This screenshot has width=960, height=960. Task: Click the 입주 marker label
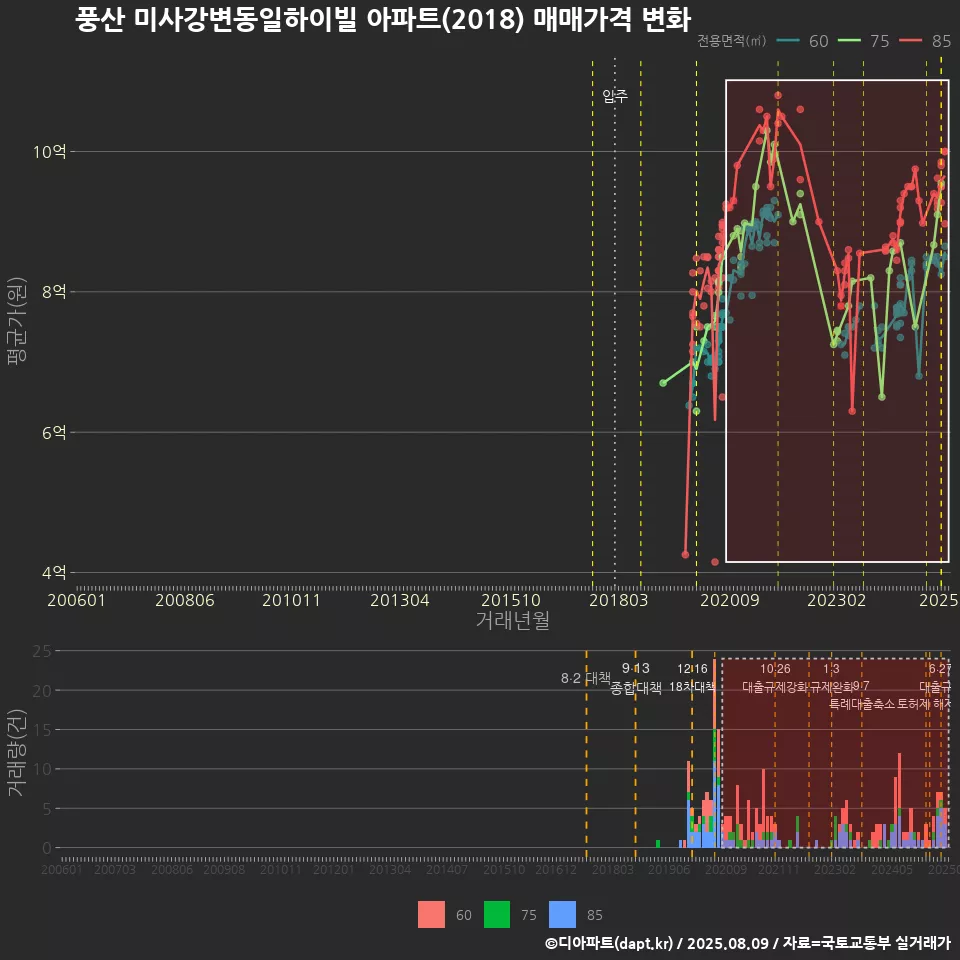pyautogui.click(x=615, y=96)
